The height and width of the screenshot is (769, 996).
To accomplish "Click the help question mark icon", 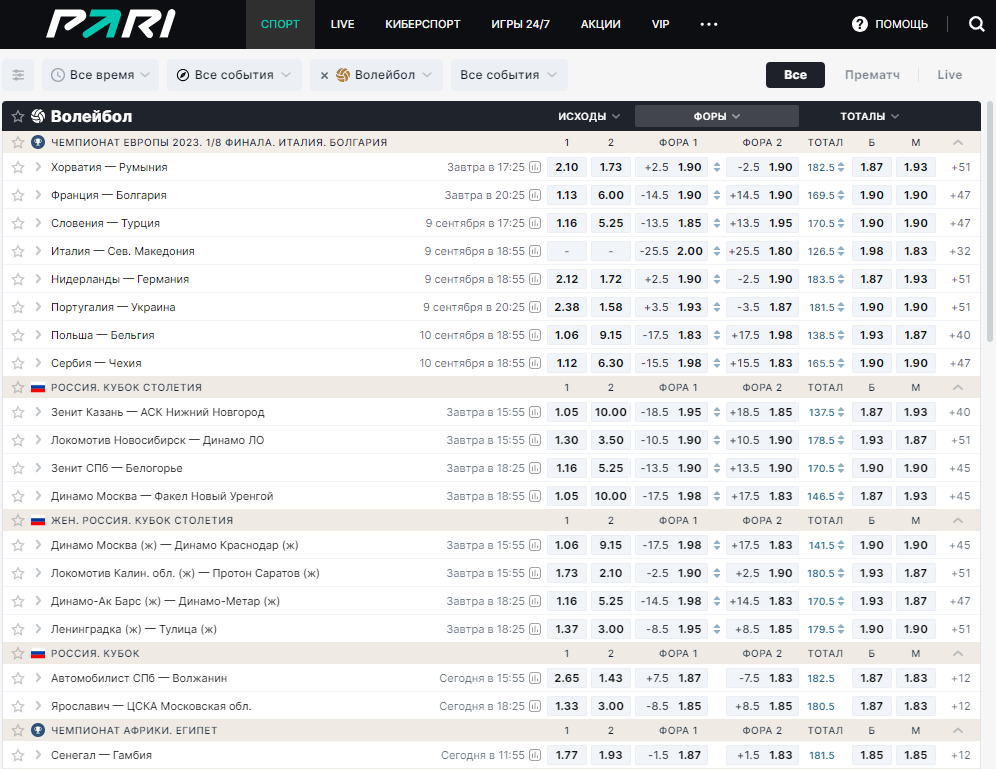I will tap(859, 24).
